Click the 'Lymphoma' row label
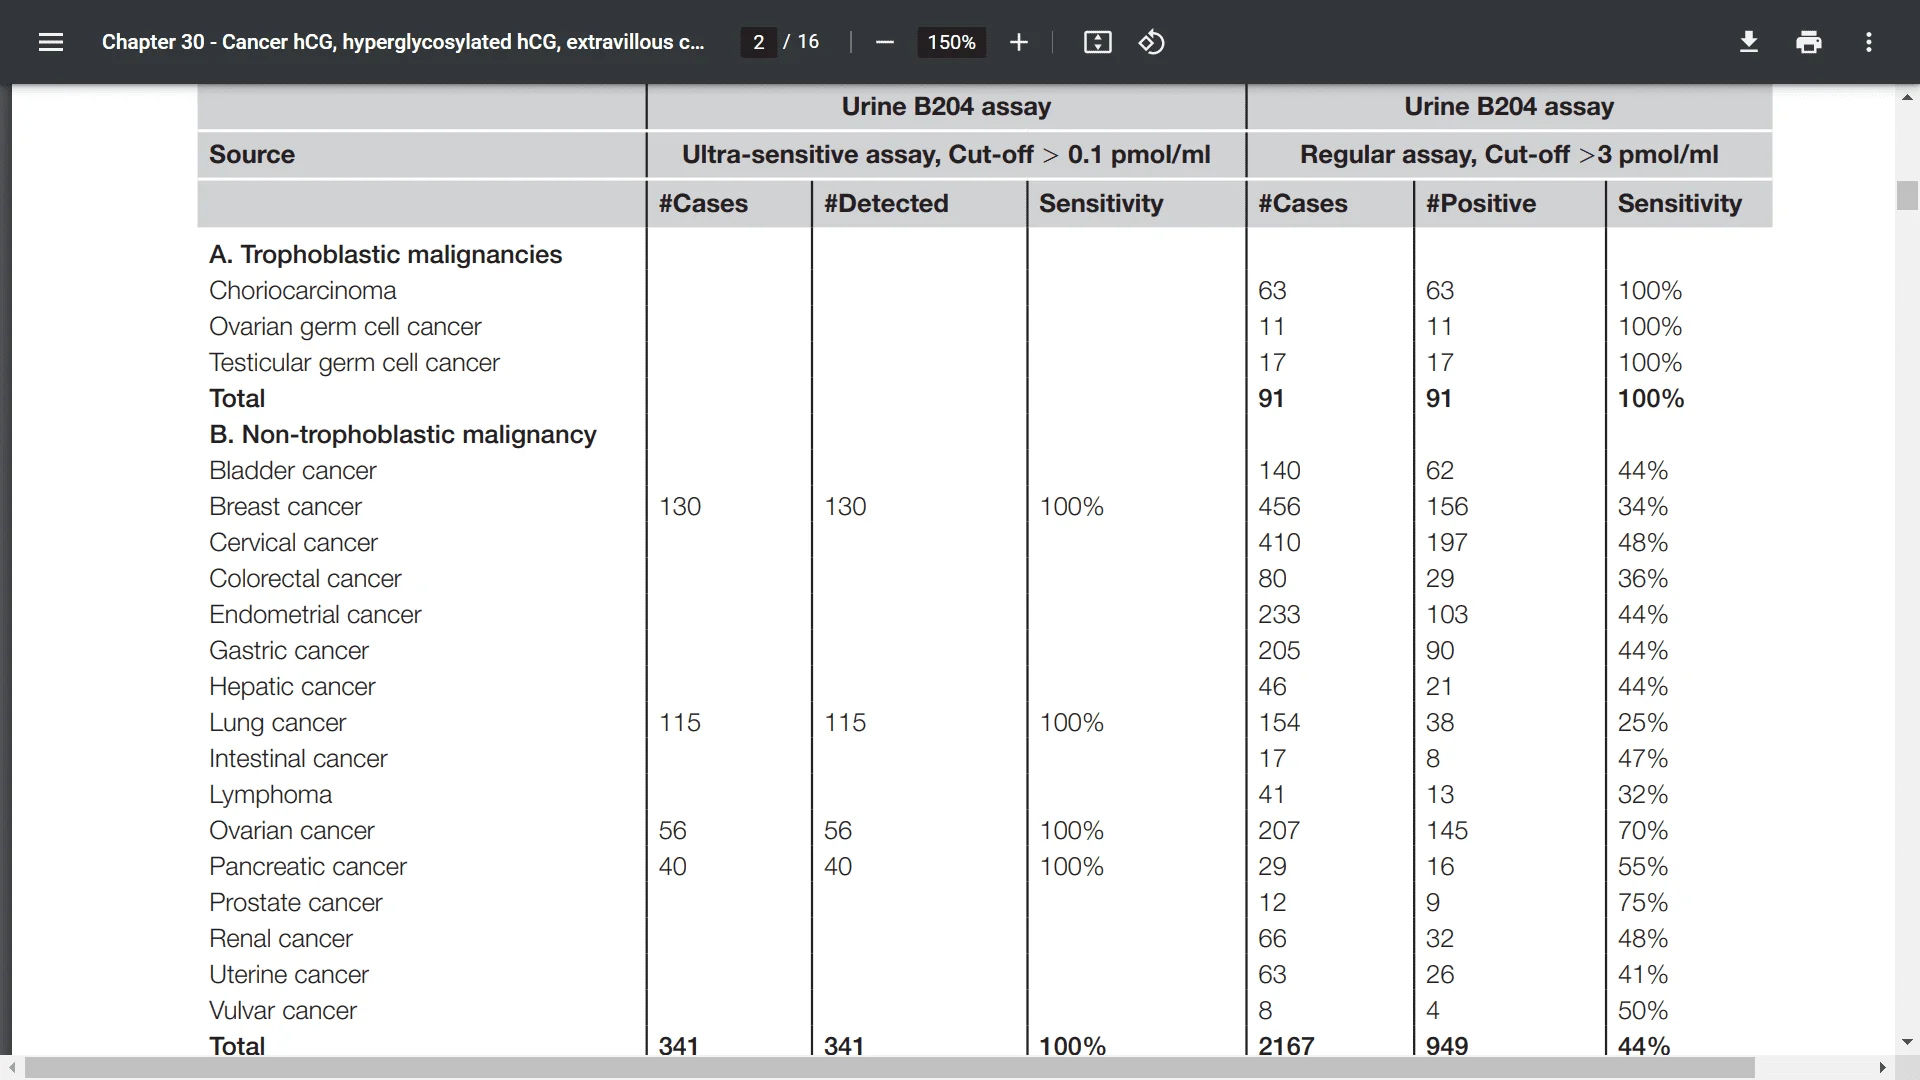 [270, 794]
